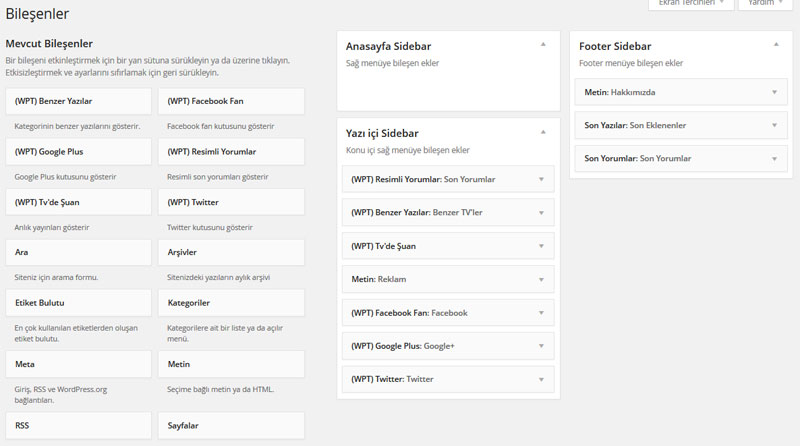Expand (WPT) Resimli Yorumlar: Son Yorumlar arrow
Screen dimensions: 800x446
541,180
